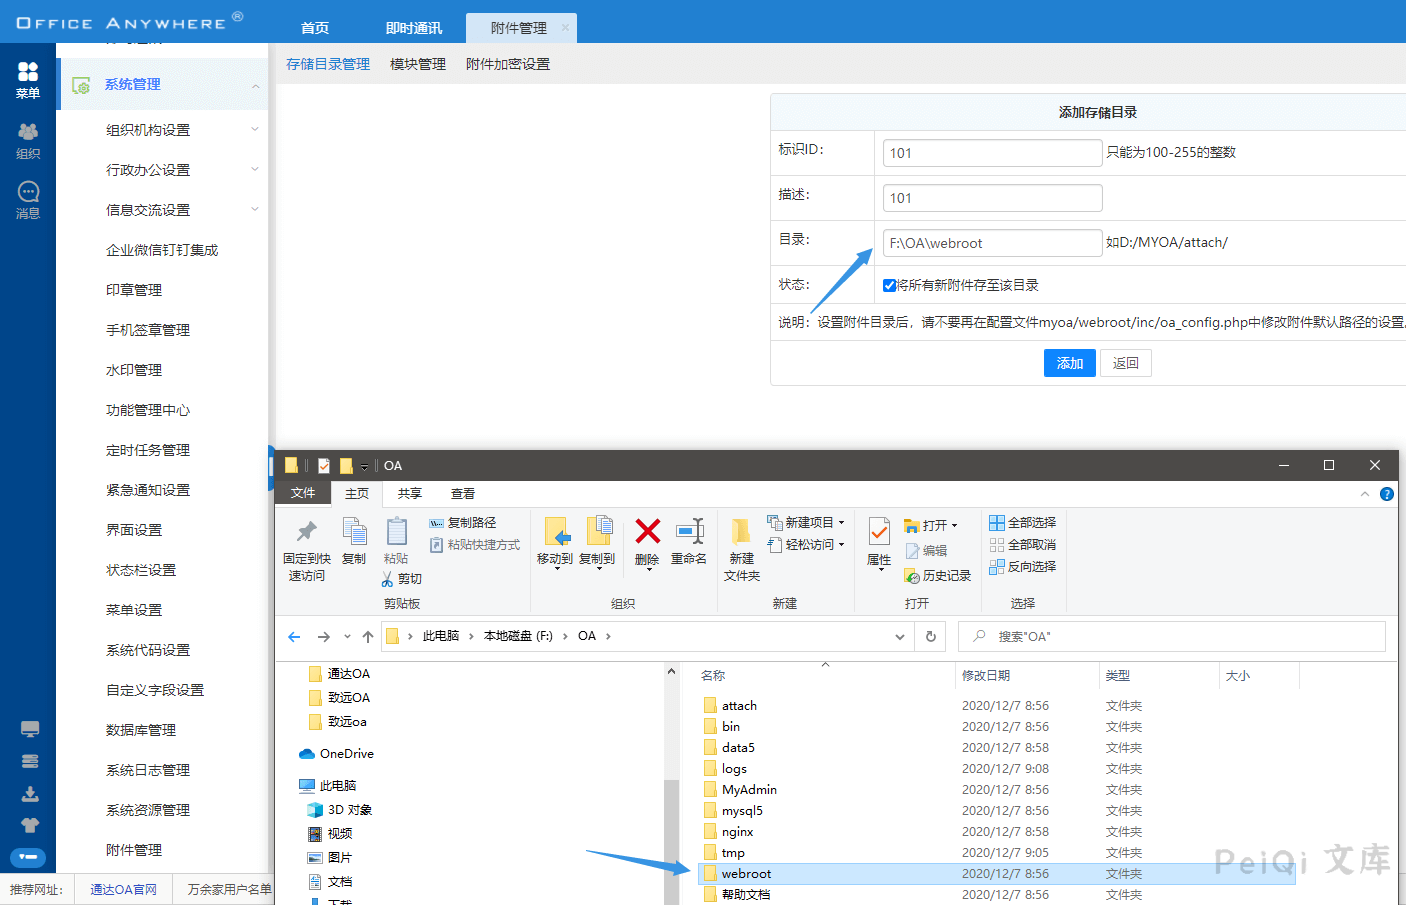Collapse the 系统管理 menu section
The width and height of the screenshot is (1406, 905).
(x=256, y=86)
